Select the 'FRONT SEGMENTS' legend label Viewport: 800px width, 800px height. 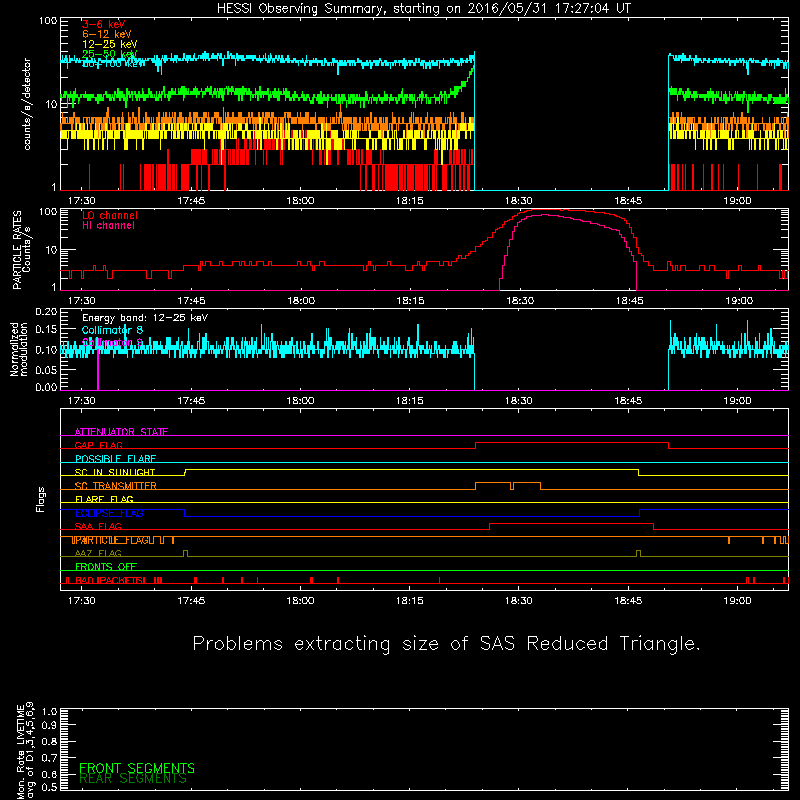tap(137, 768)
